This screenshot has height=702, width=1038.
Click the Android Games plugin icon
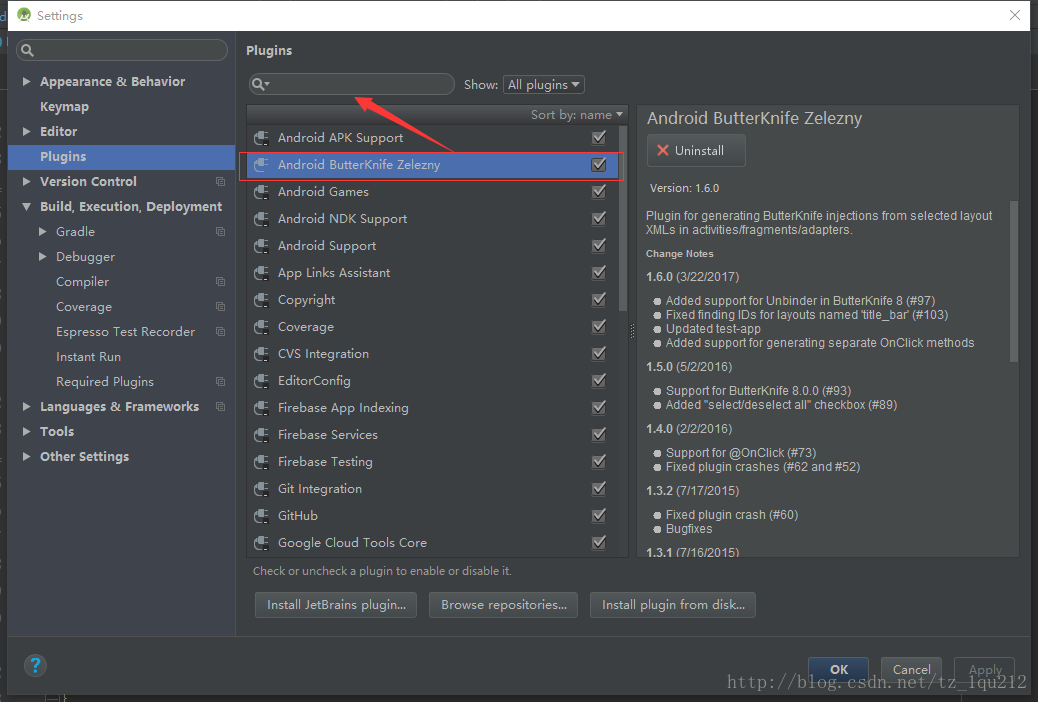click(x=261, y=192)
